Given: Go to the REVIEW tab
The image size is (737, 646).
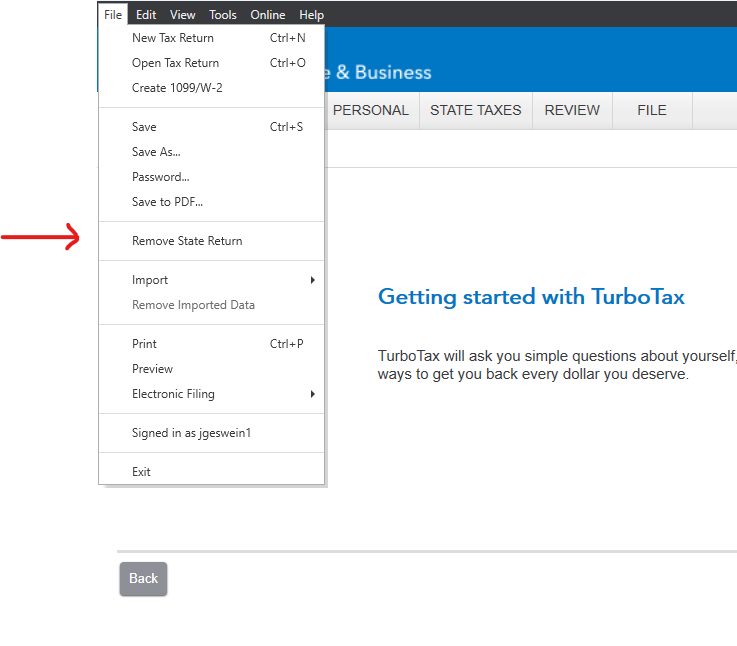Looking at the screenshot, I should (x=572, y=110).
